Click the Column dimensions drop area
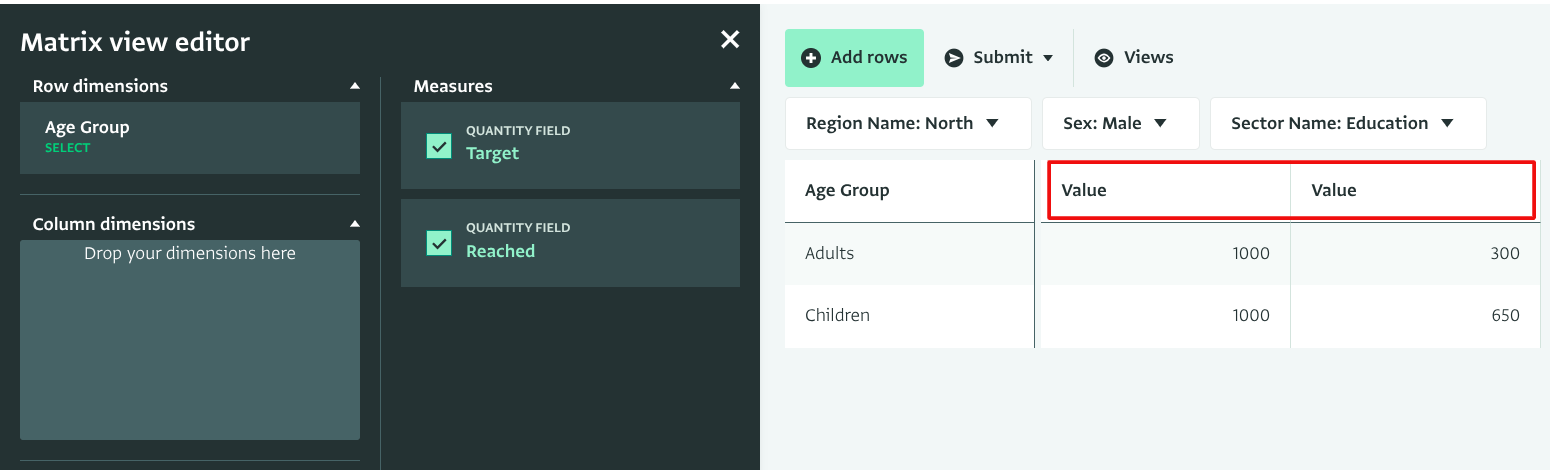 click(x=189, y=340)
